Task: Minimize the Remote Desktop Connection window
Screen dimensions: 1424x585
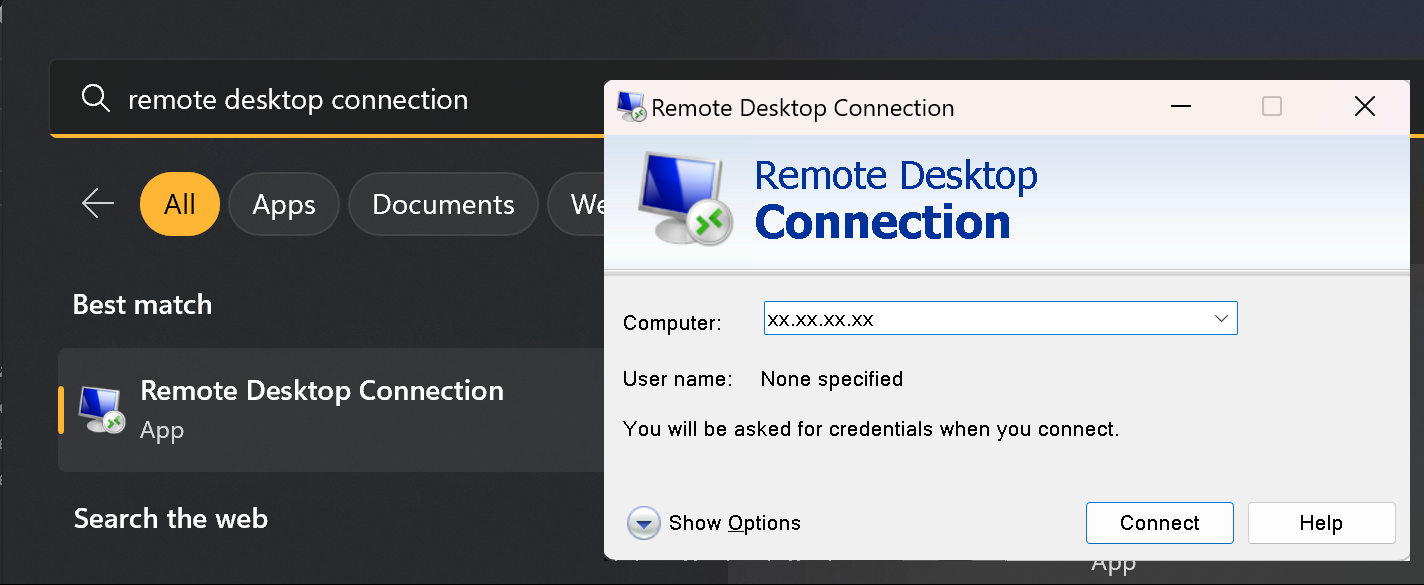Action: [1181, 106]
